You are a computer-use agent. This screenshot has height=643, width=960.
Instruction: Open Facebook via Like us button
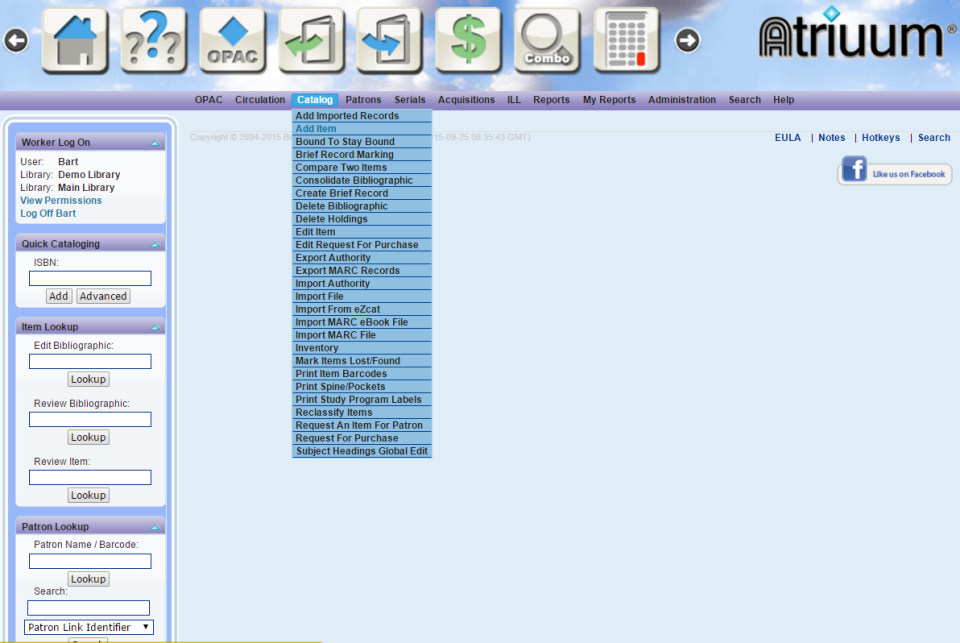894,172
